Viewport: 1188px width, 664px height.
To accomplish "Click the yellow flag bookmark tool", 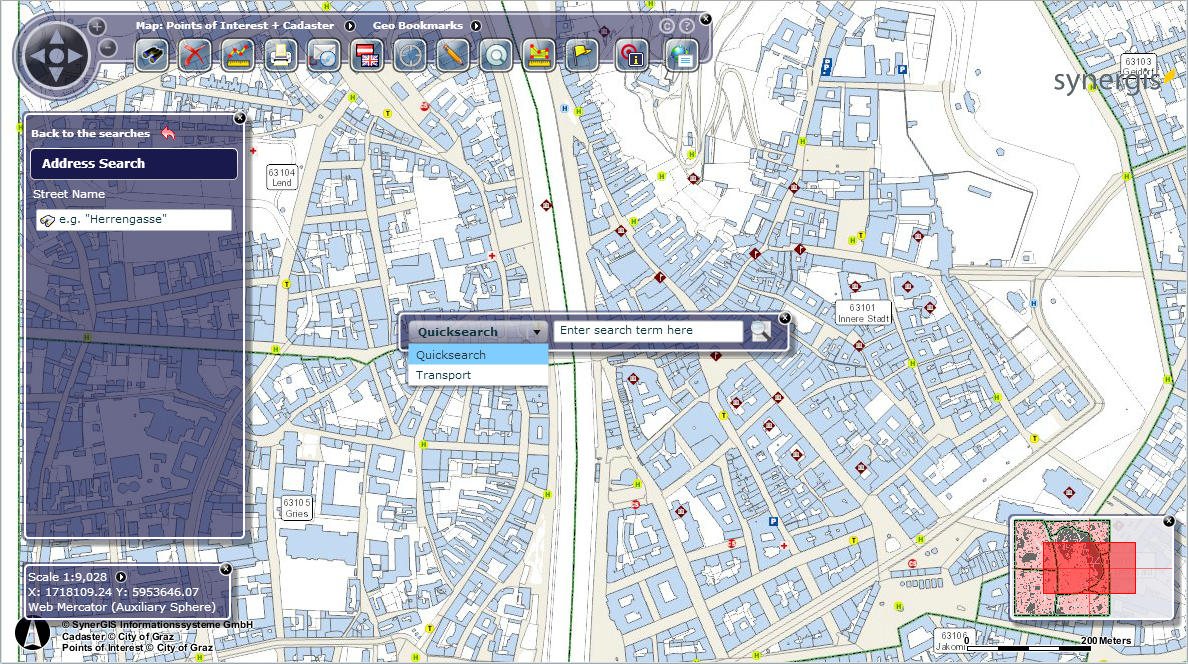I will point(581,56).
